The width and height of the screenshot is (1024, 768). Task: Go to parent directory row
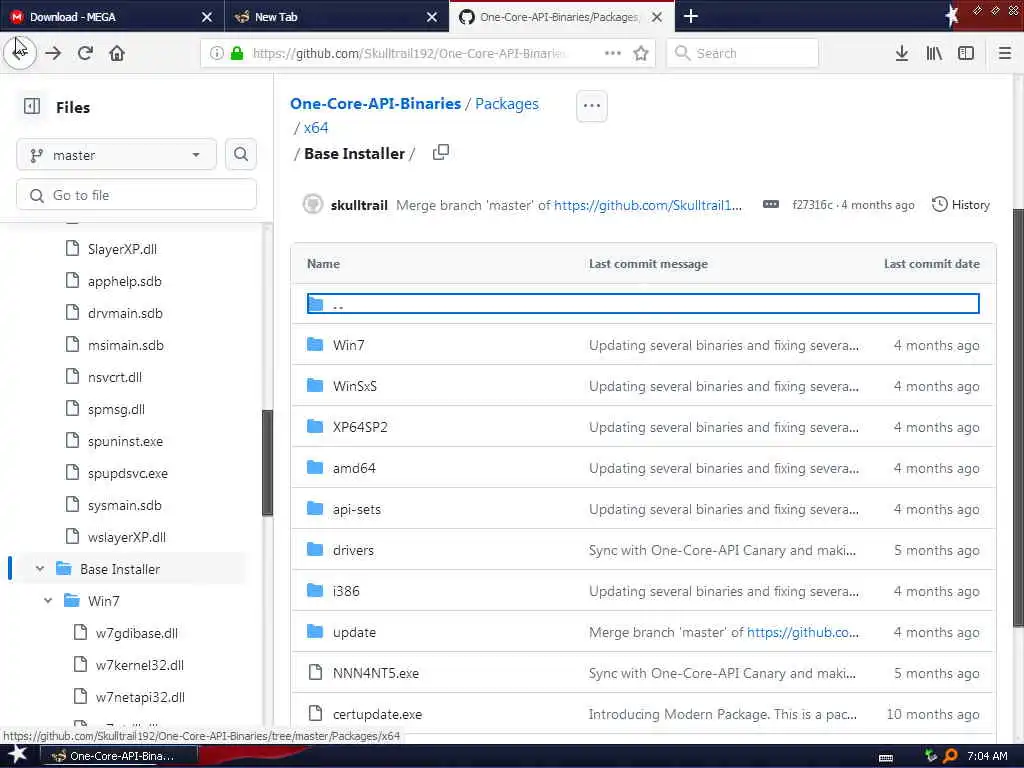(643, 304)
